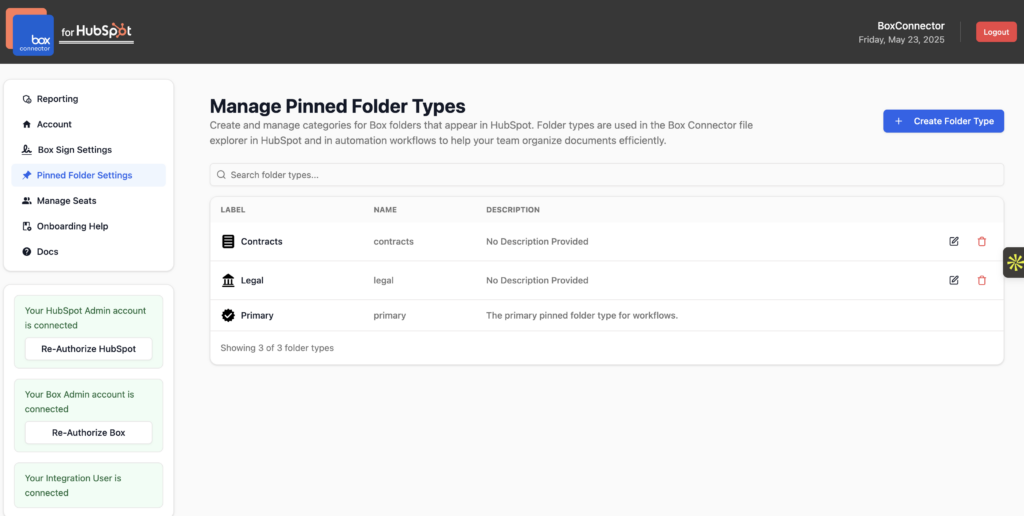Open the yellow asterisk side widget

click(x=1014, y=263)
